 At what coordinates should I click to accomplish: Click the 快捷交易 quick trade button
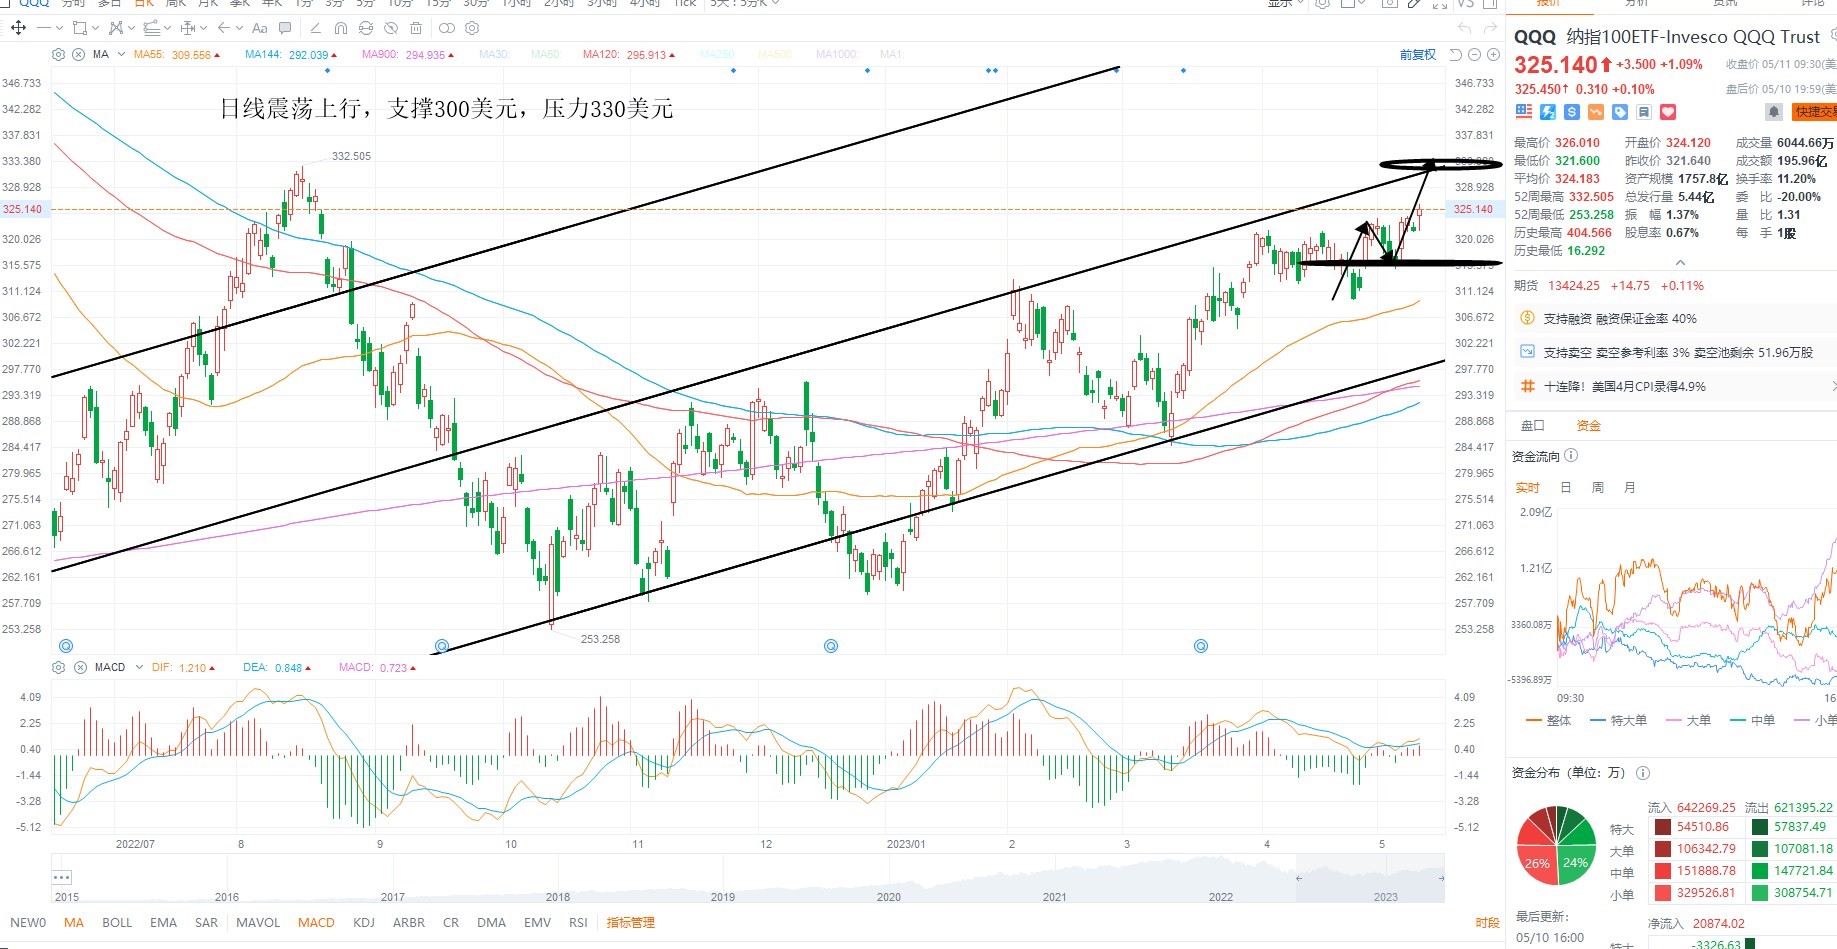pyautogui.click(x=1814, y=112)
